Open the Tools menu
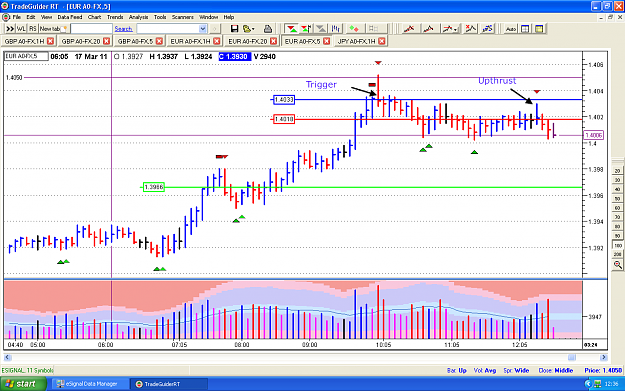The height and width of the screenshot is (391, 625). point(160,17)
